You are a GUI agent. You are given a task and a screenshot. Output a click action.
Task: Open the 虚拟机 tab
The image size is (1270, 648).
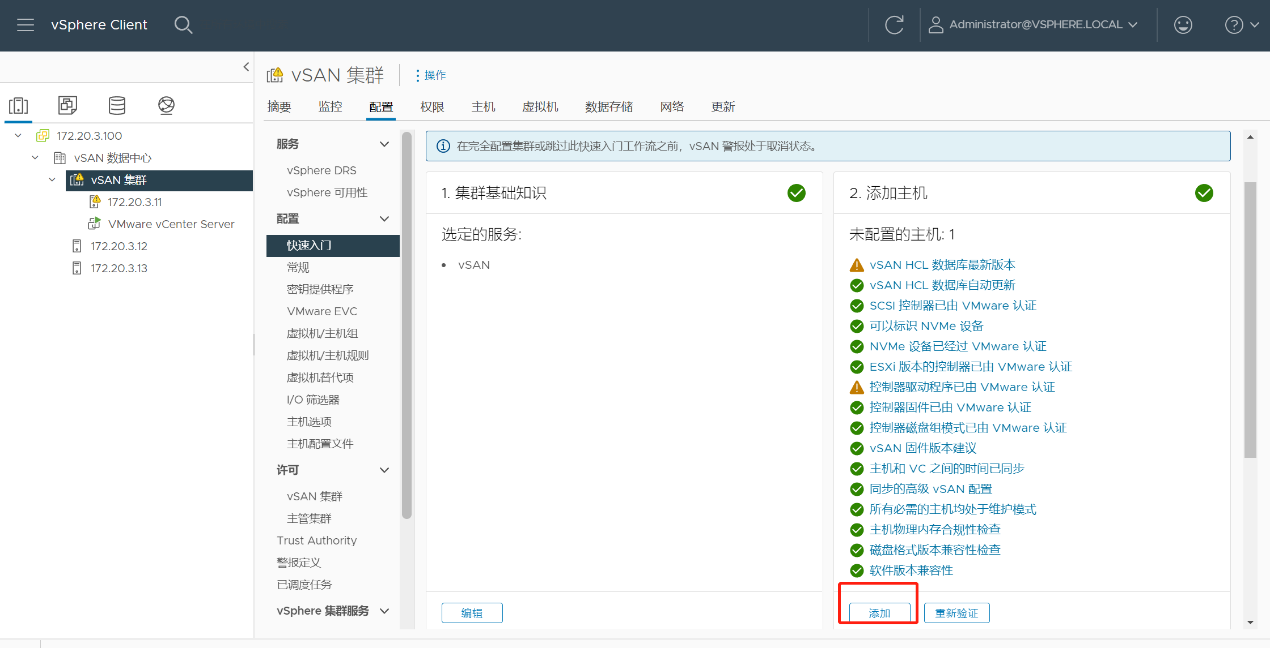(540, 107)
